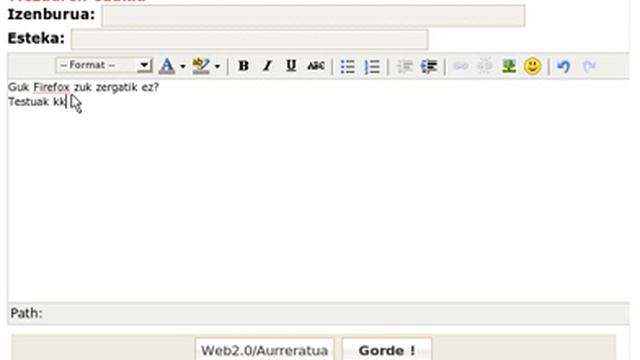The image size is (640, 360).
Task: Toggle strikethrough ABC formatting
Action: click(x=316, y=66)
